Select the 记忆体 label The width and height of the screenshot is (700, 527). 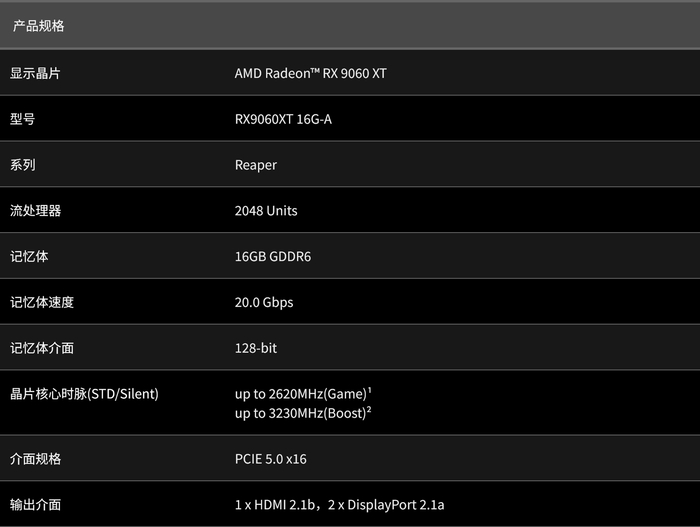pyautogui.click(x=29, y=256)
